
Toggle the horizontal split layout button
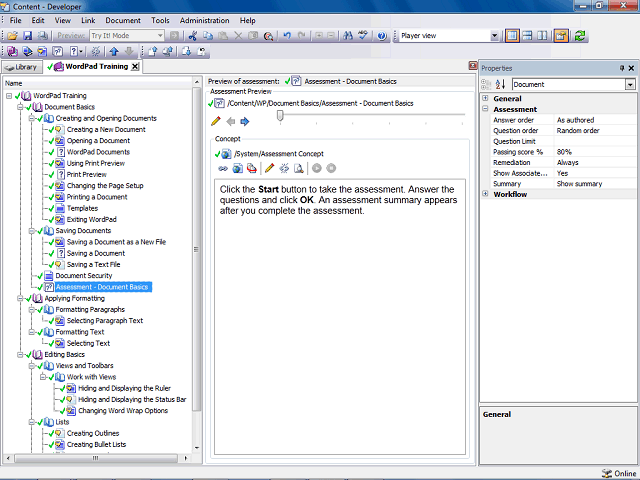coord(527,36)
